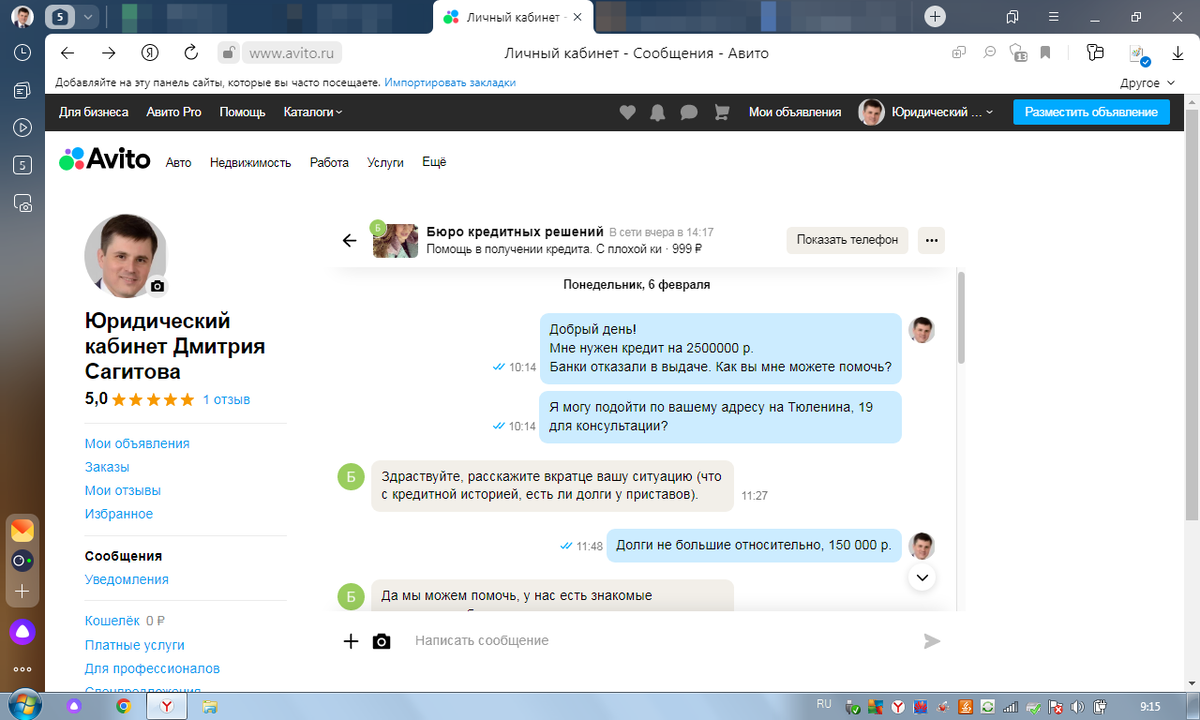Attach a file with plus icon
Screen dimensions: 1200x720
pyautogui.click(x=351, y=641)
